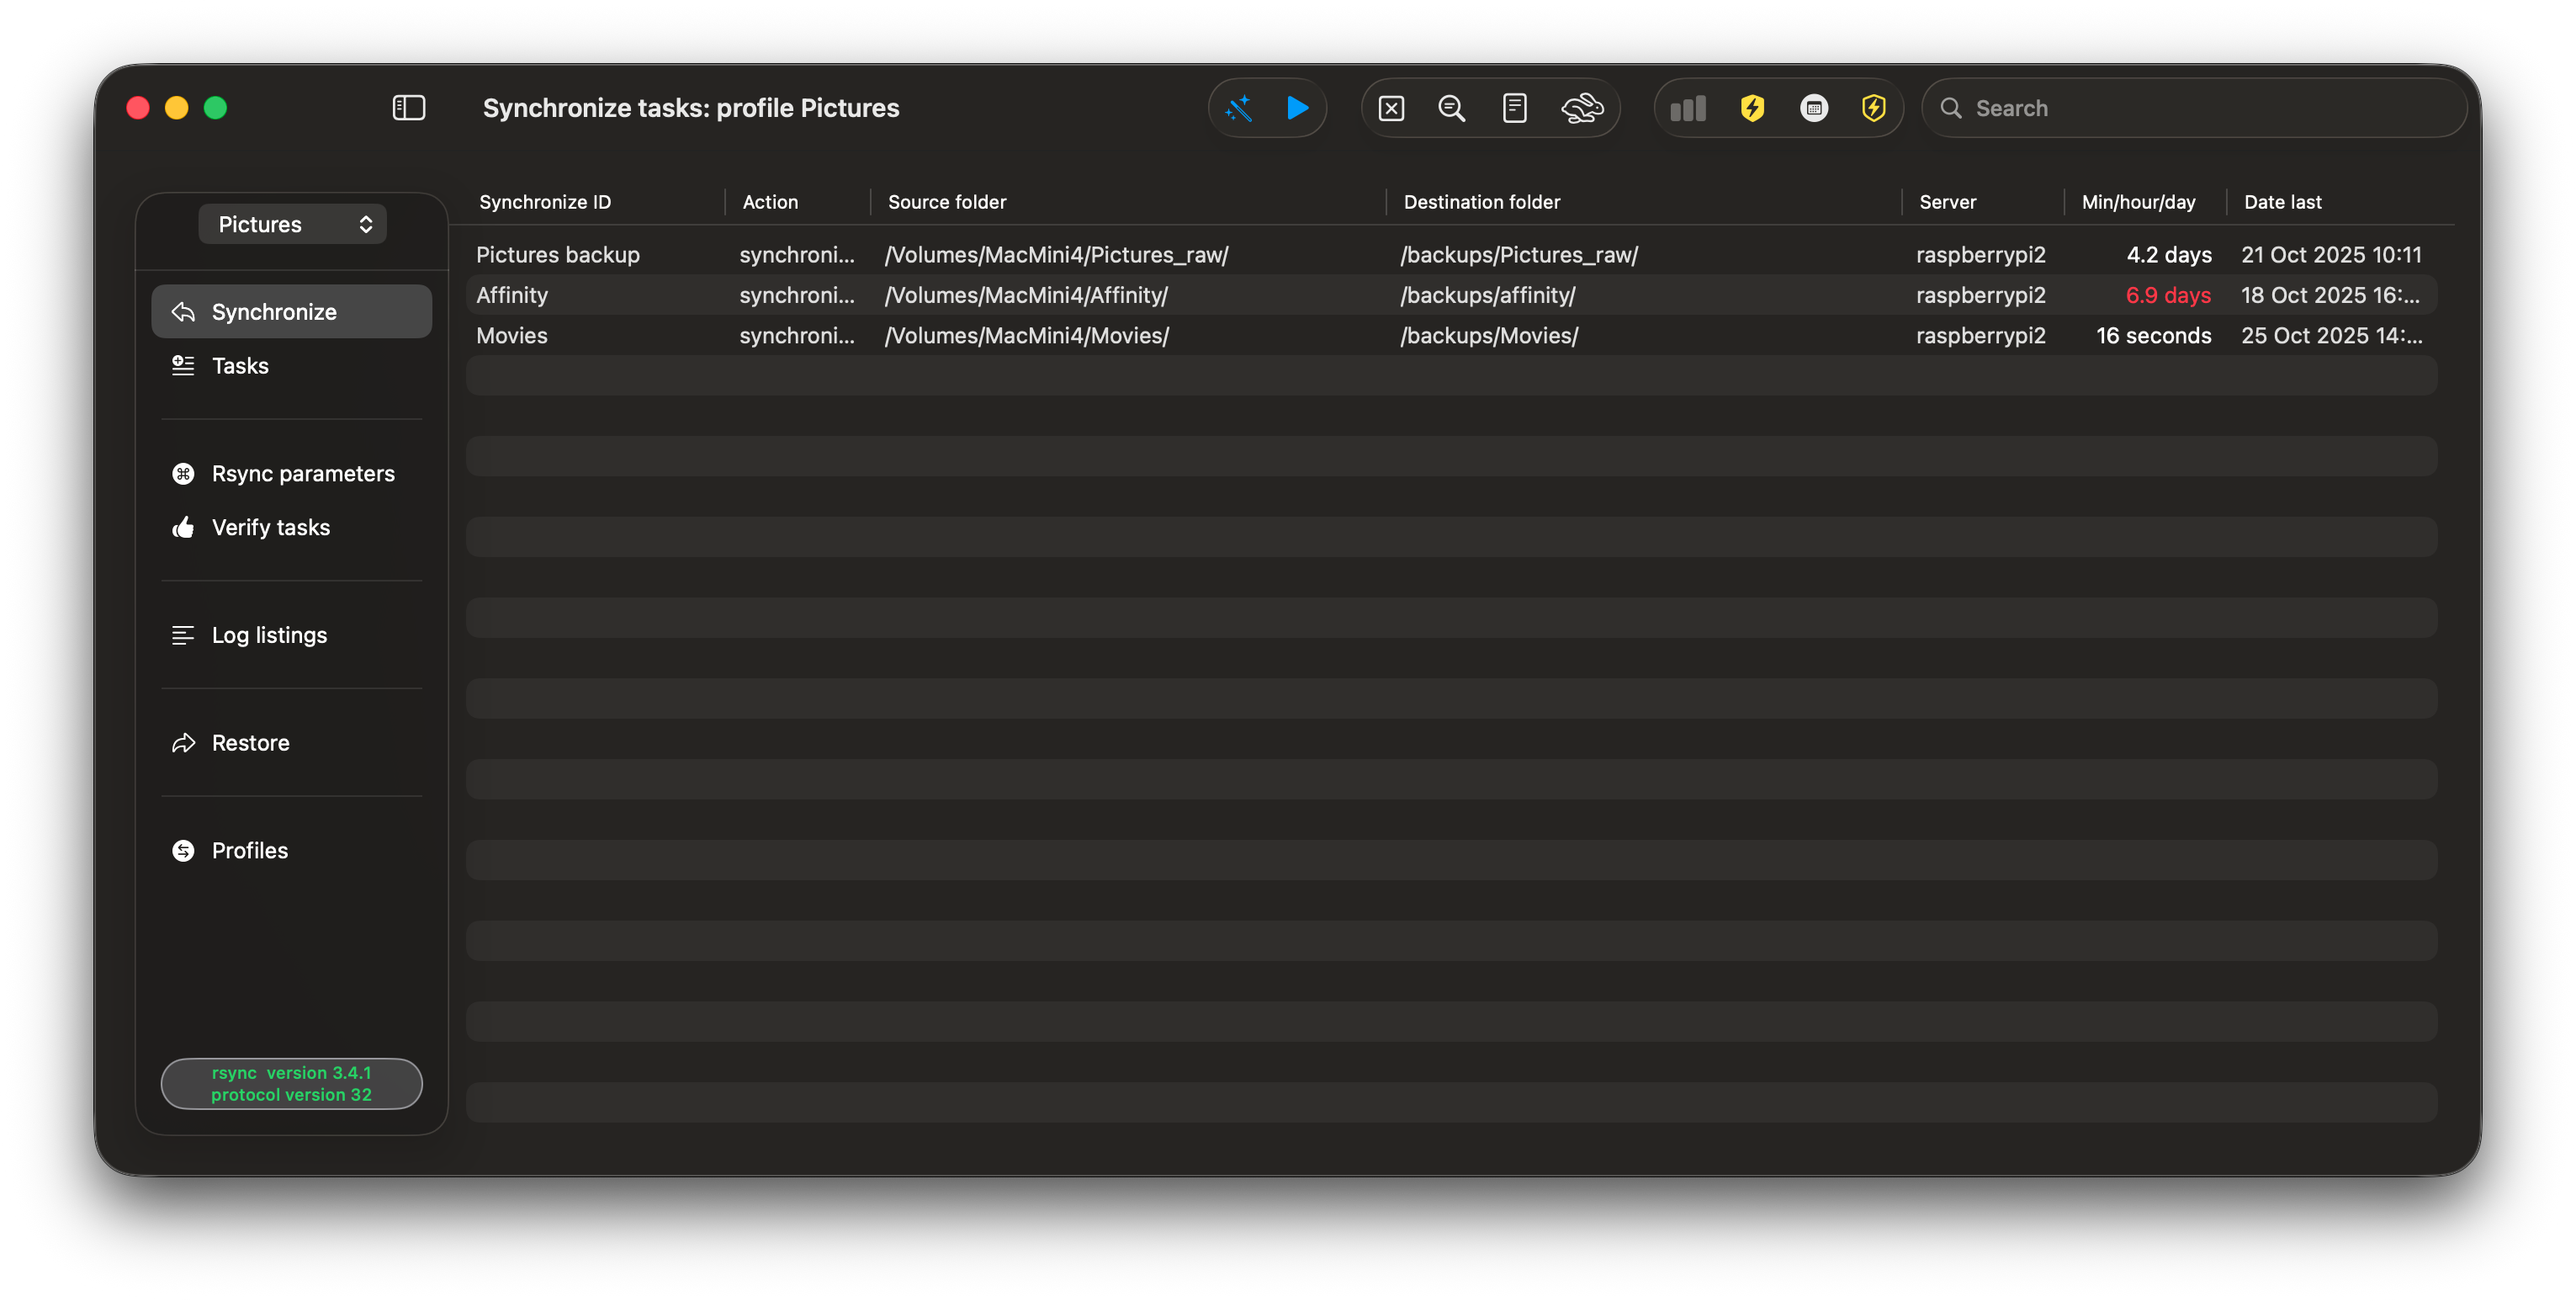Open the bar chart statistics icon
Screen dimensions: 2576x1301
tap(1687, 108)
